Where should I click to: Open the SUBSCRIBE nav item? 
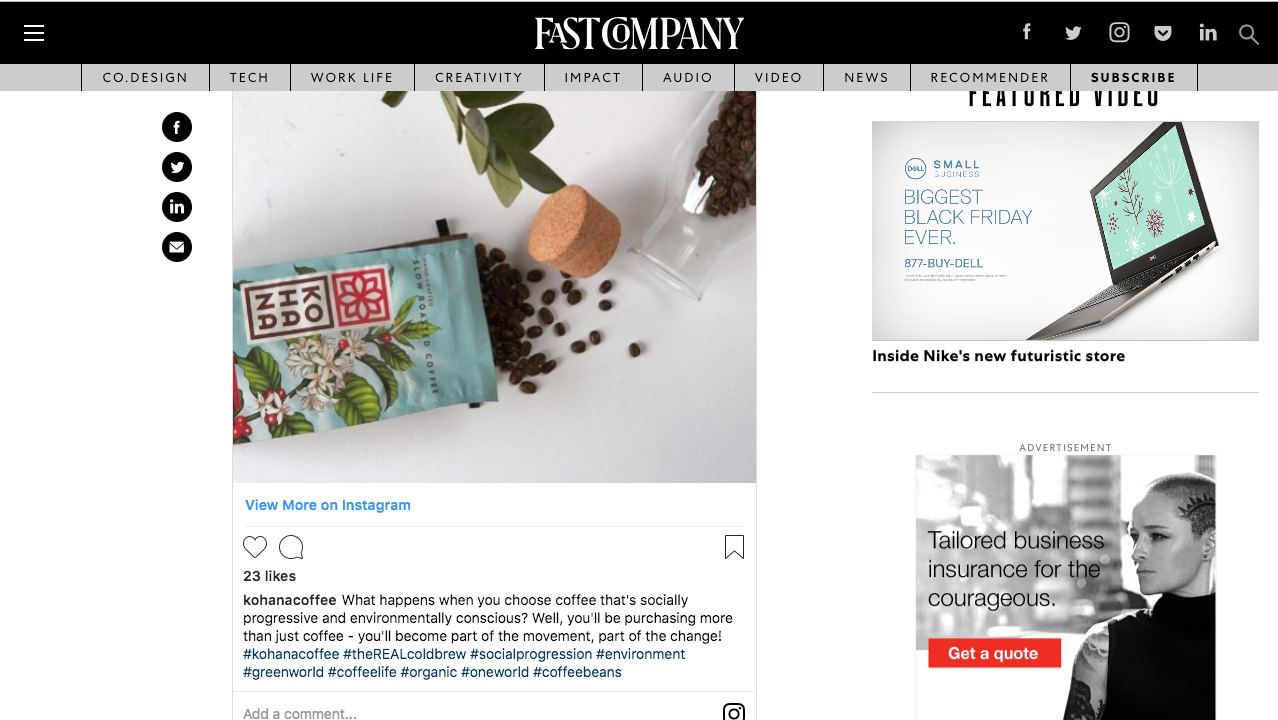[x=1133, y=77]
